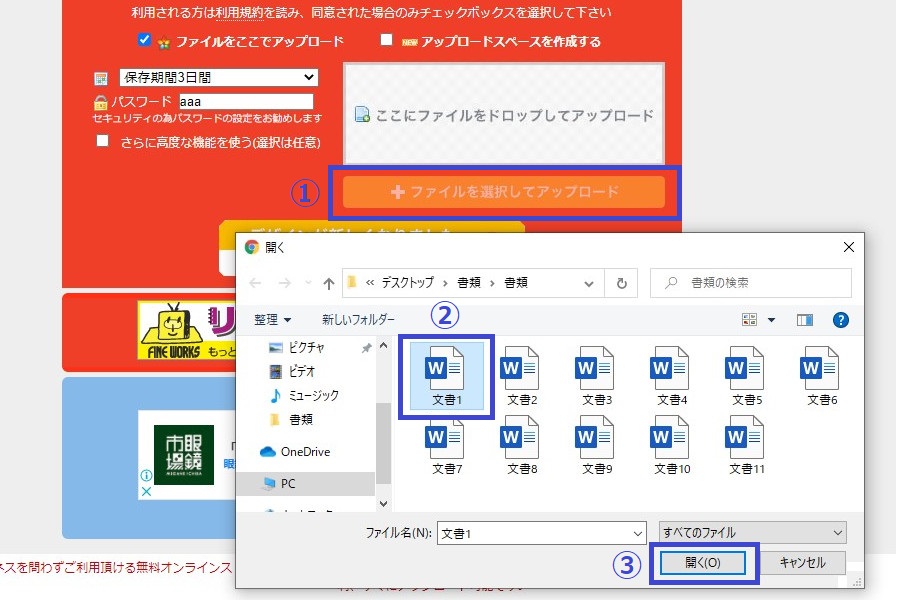This screenshot has height=600, width=900.
Task: Open the 整理 menu
Action: [x=272, y=320]
